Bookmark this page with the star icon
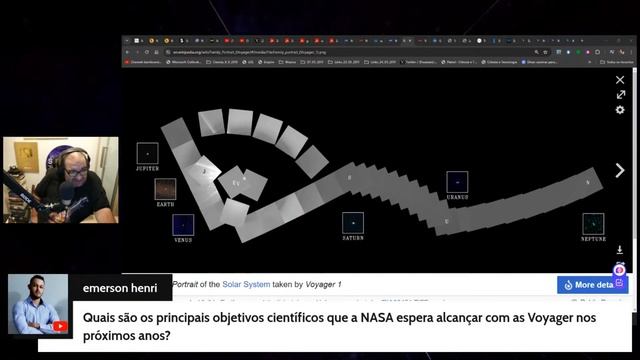The height and width of the screenshot is (360, 640). click(545, 52)
